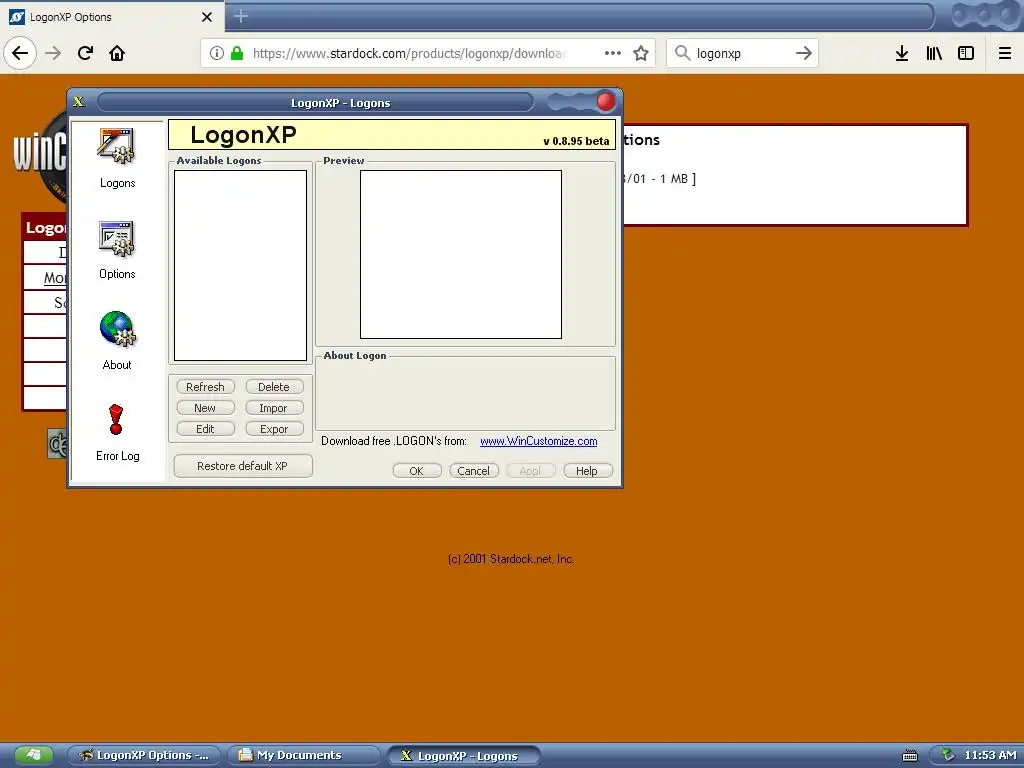Click the Export logon button
1024x768 pixels.
pos(274,428)
